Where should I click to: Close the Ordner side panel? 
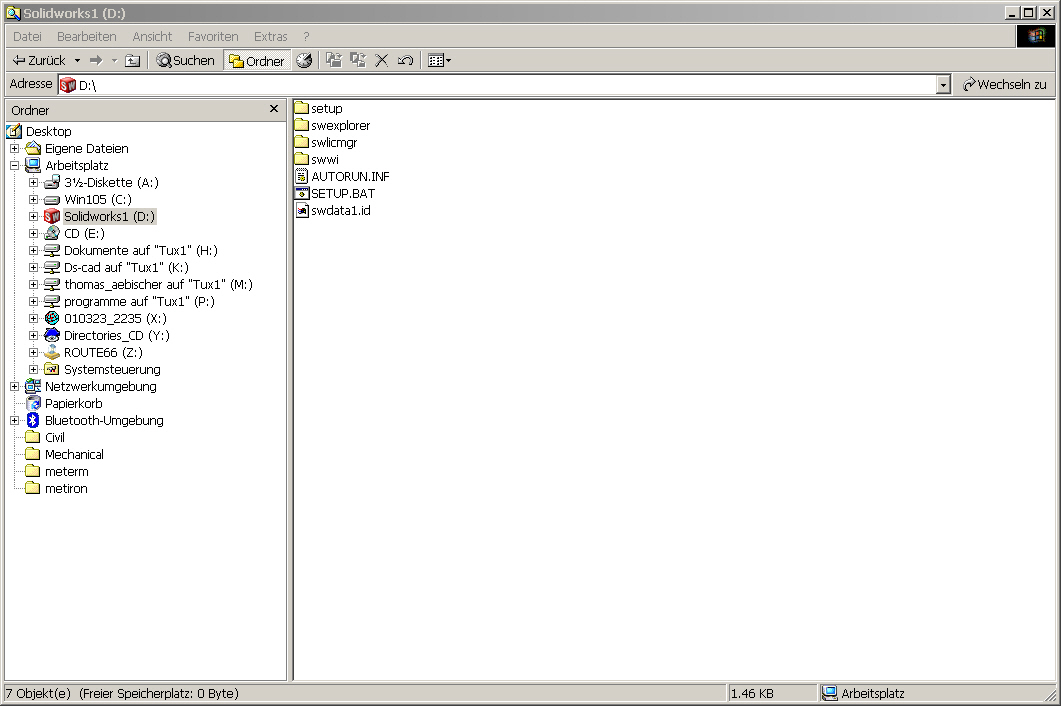(274, 109)
